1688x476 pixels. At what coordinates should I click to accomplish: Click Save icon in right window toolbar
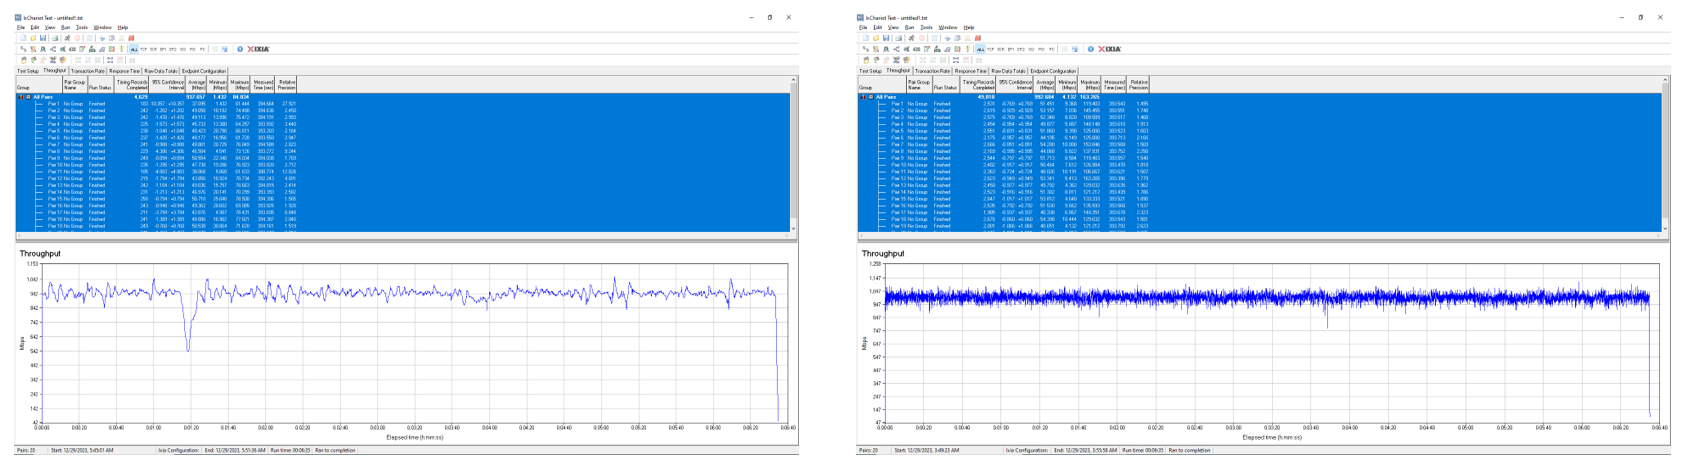(886, 38)
